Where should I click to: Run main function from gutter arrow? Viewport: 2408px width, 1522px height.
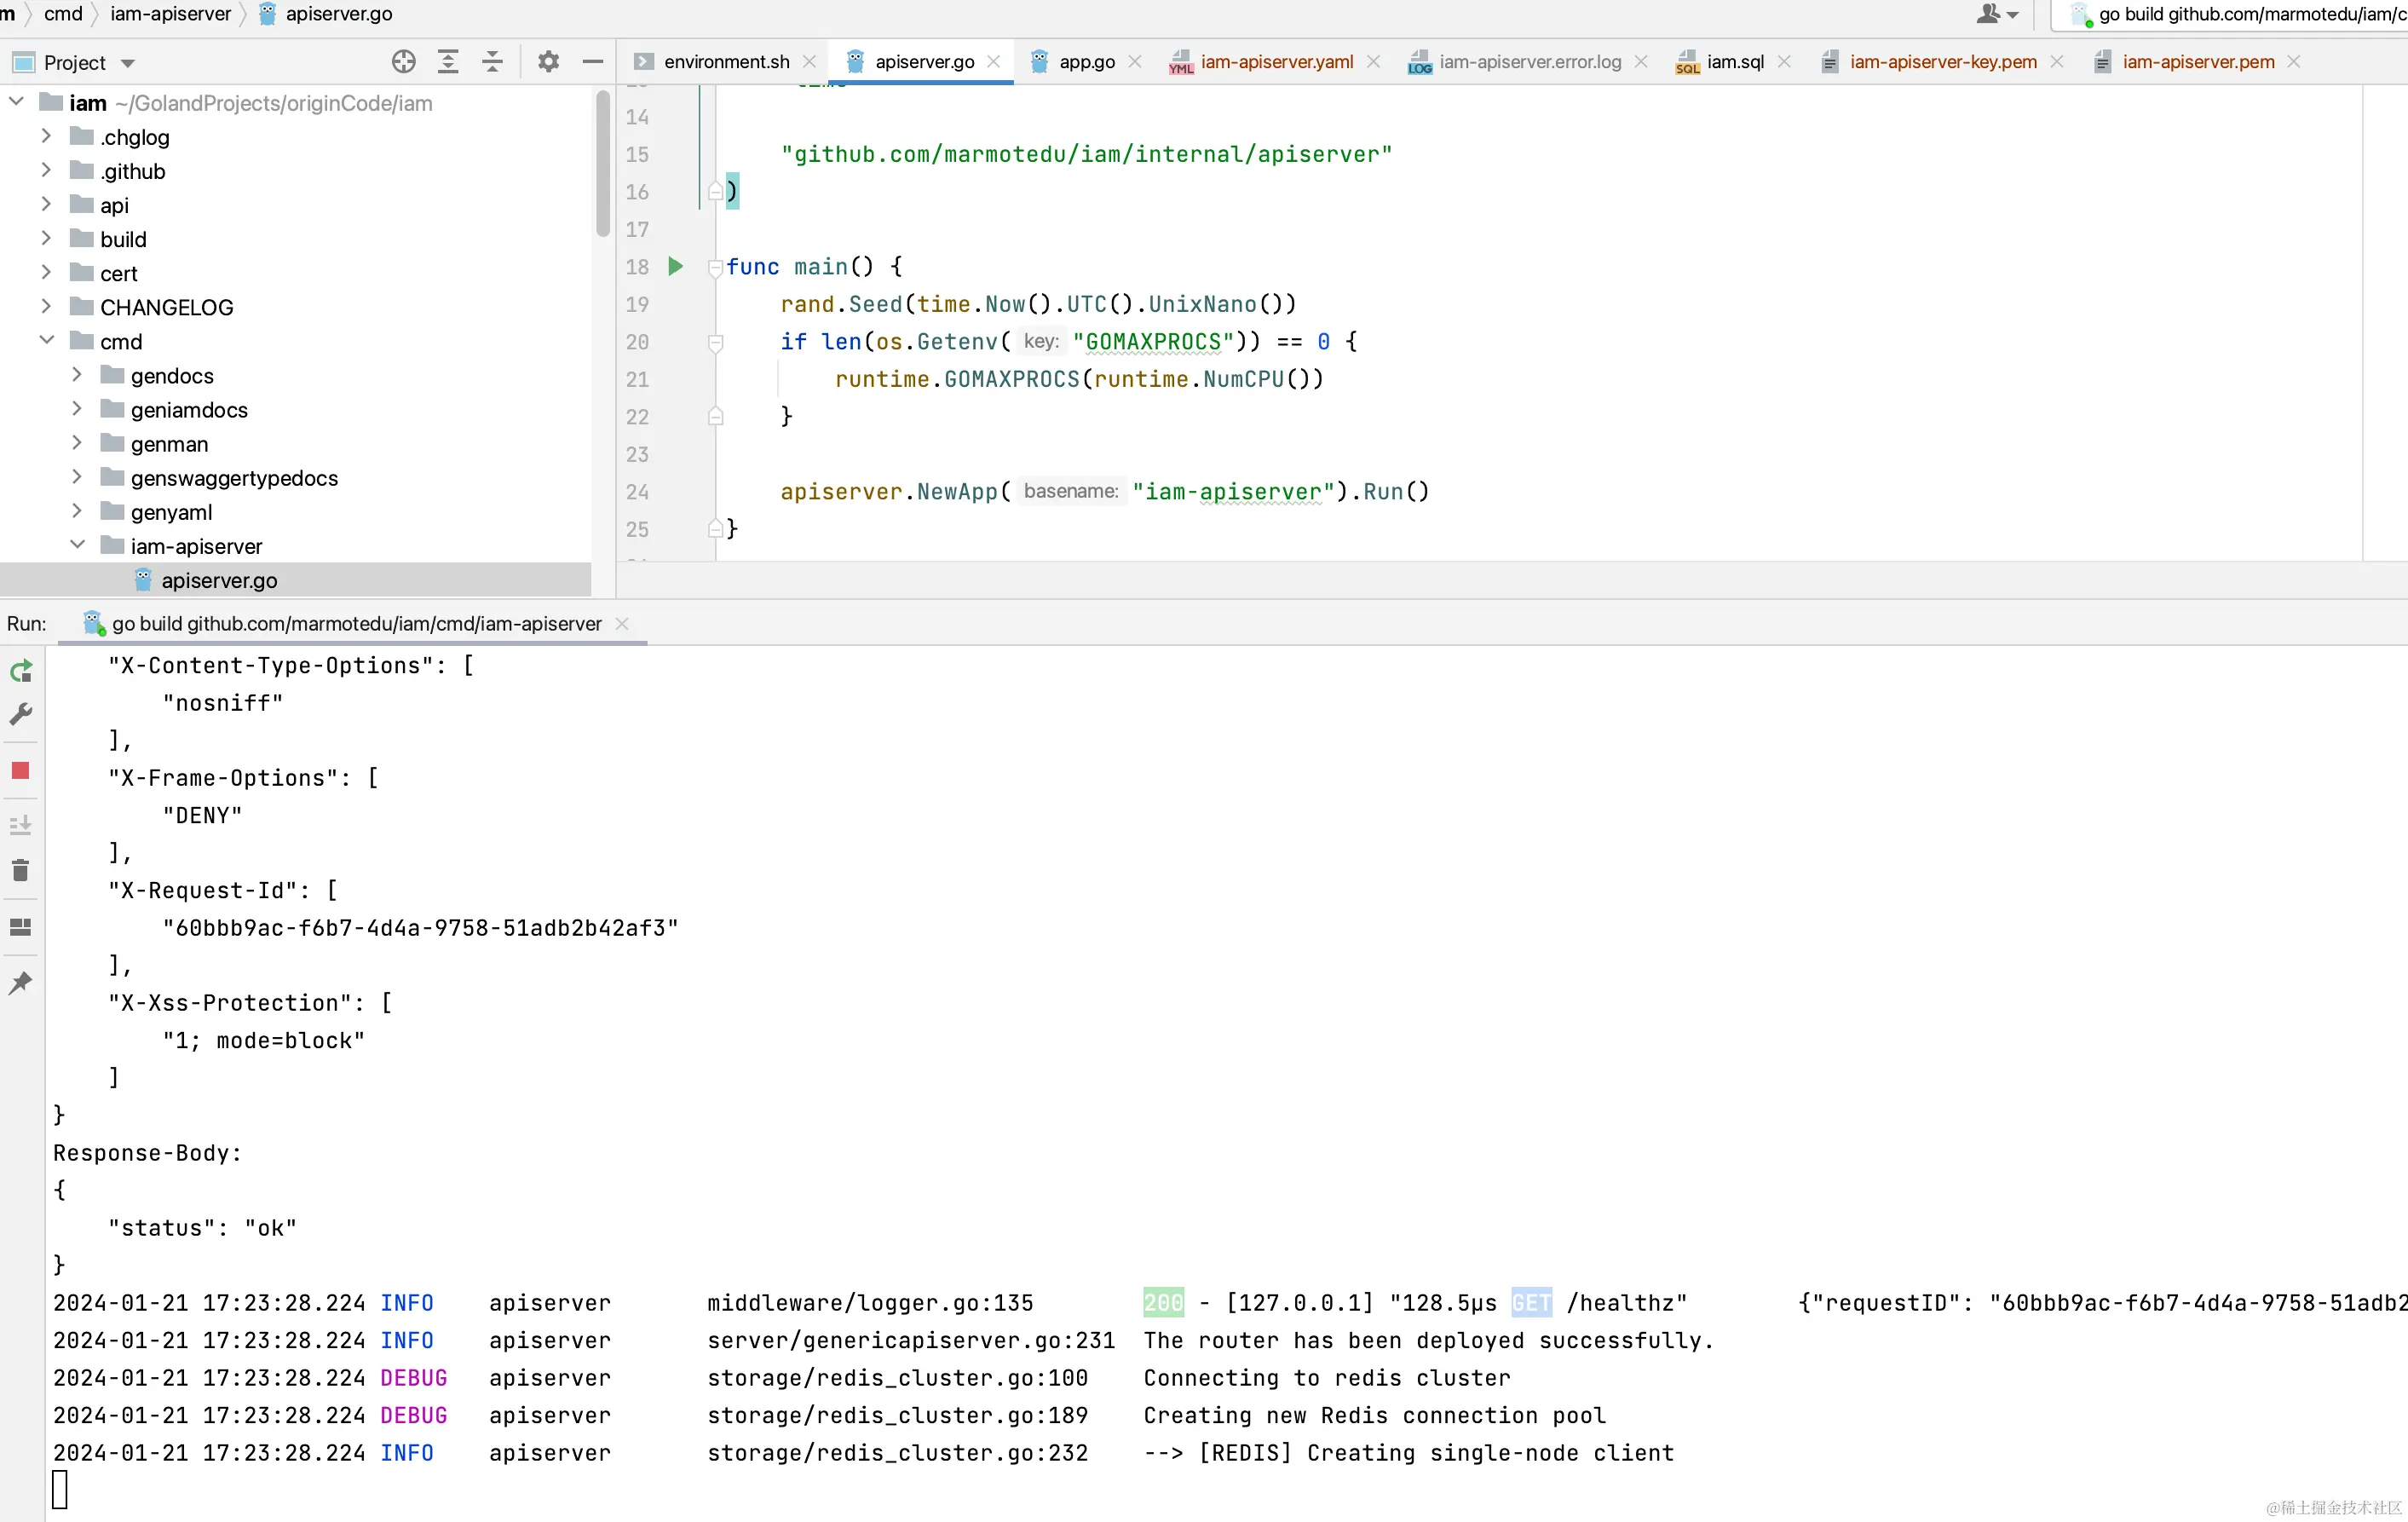click(676, 266)
